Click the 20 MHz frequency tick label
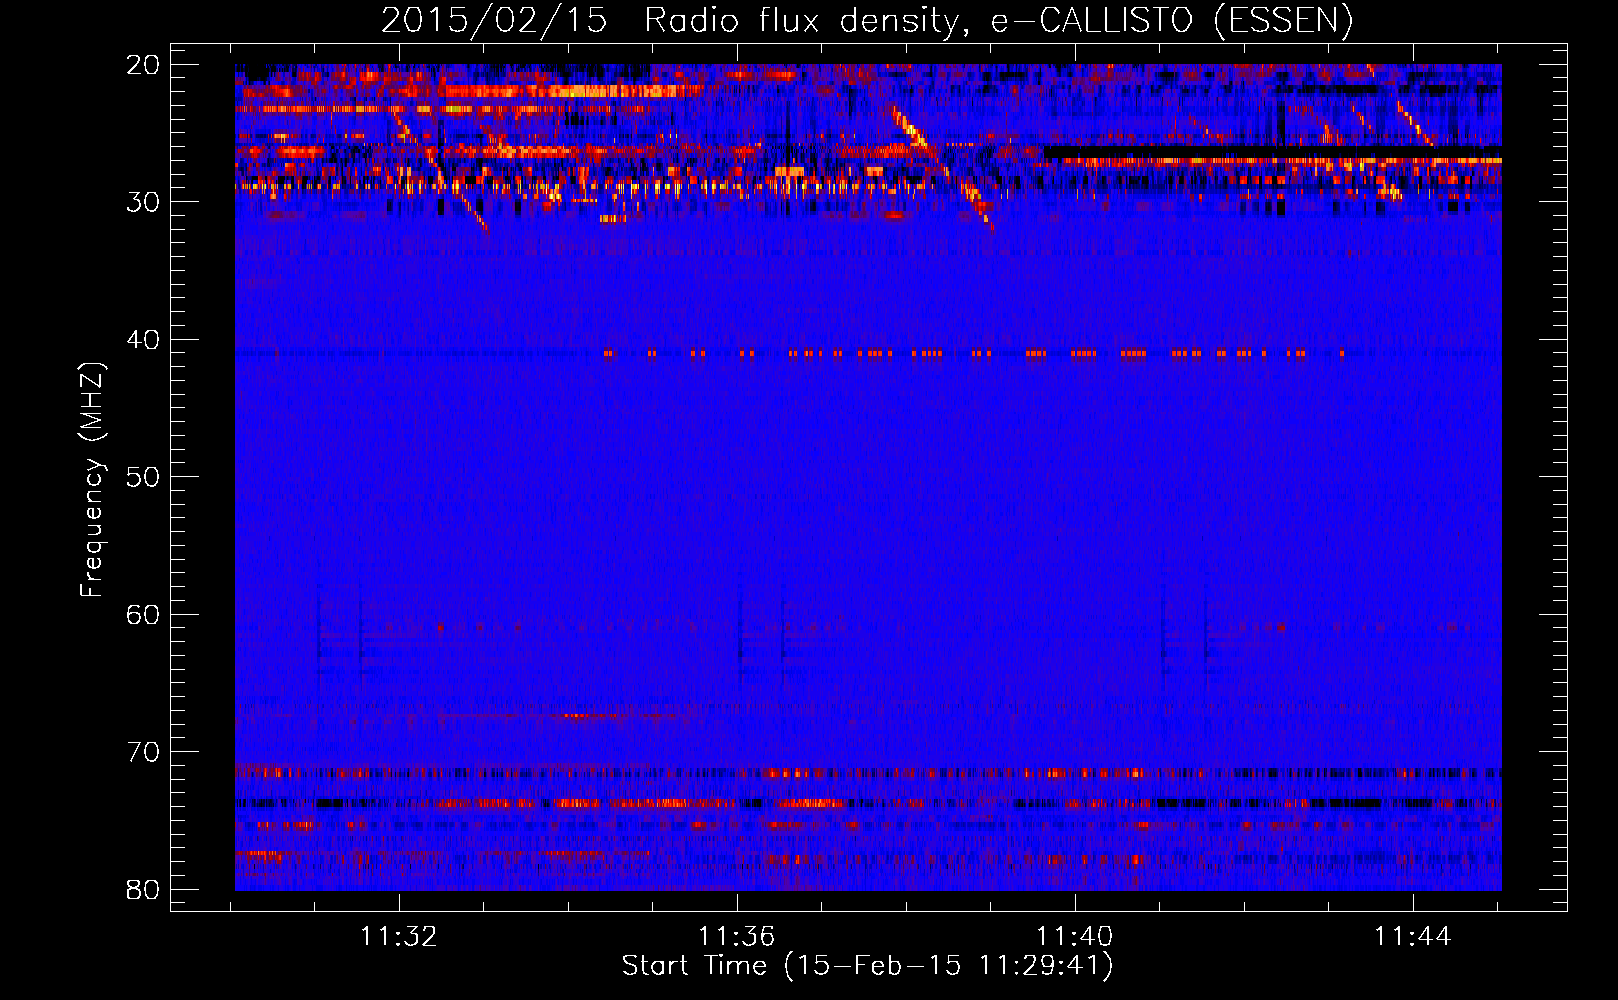The height and width of the screenshot is (1000, 1618). coord(143,65)
